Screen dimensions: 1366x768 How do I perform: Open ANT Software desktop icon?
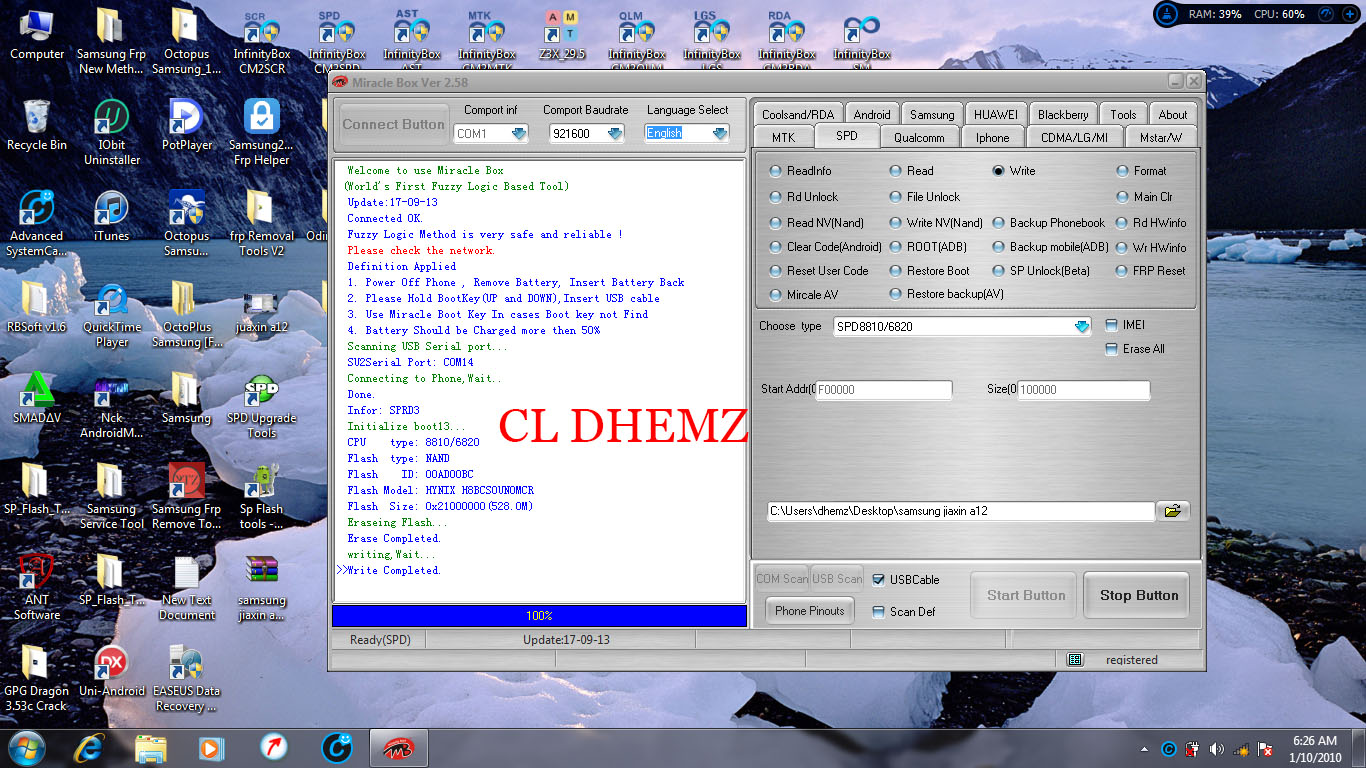click(37, 588)
